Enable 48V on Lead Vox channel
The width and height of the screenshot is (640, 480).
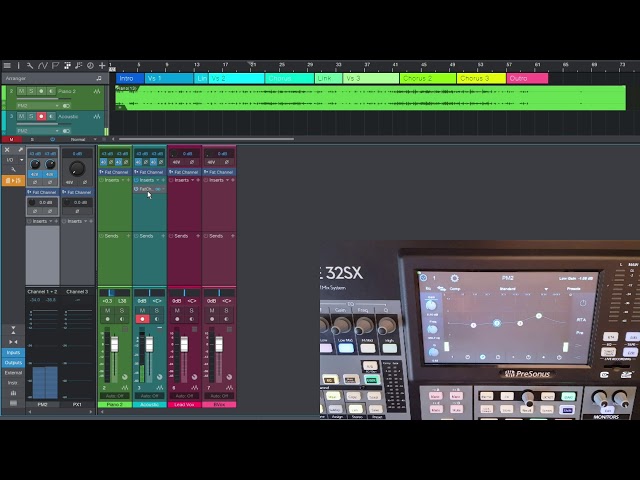coord(176,162)
